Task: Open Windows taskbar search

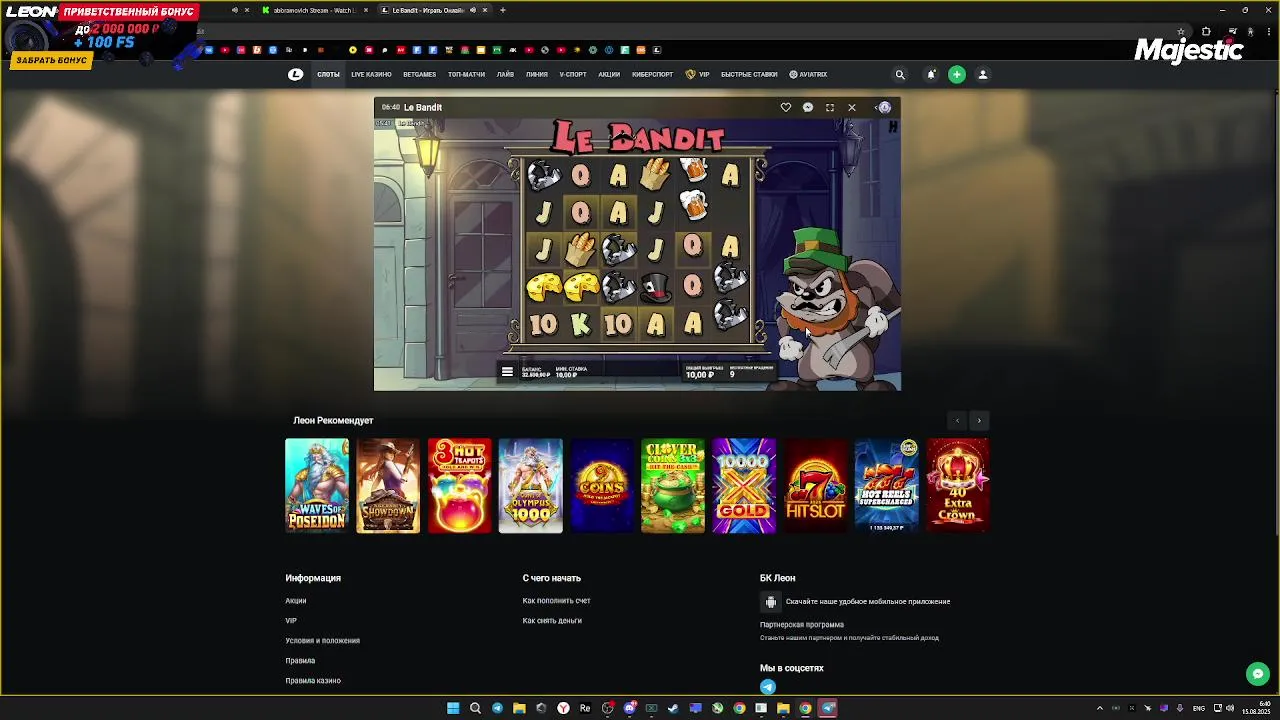Action: 475,708
